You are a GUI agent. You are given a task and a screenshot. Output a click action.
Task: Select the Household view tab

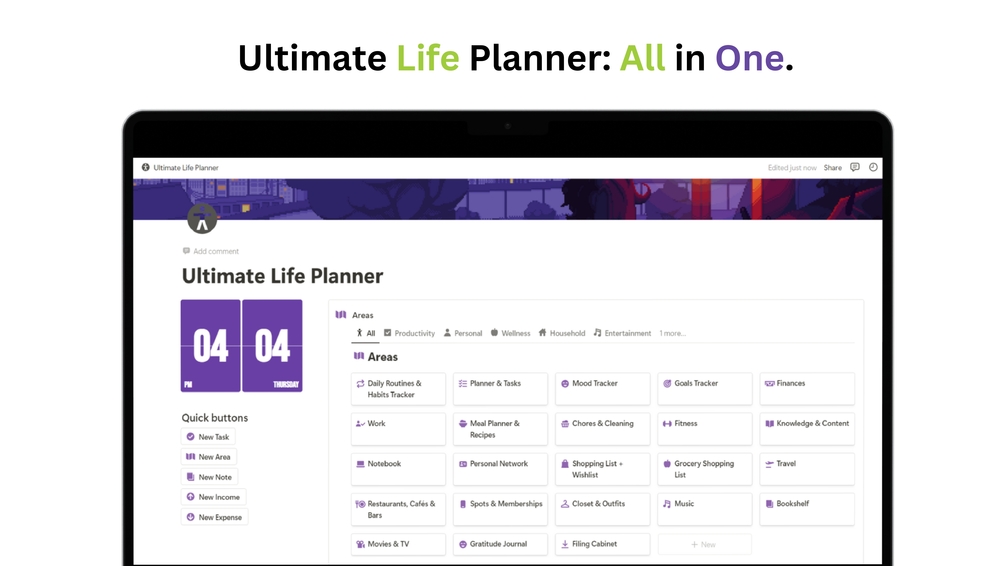tap(561, 333)
